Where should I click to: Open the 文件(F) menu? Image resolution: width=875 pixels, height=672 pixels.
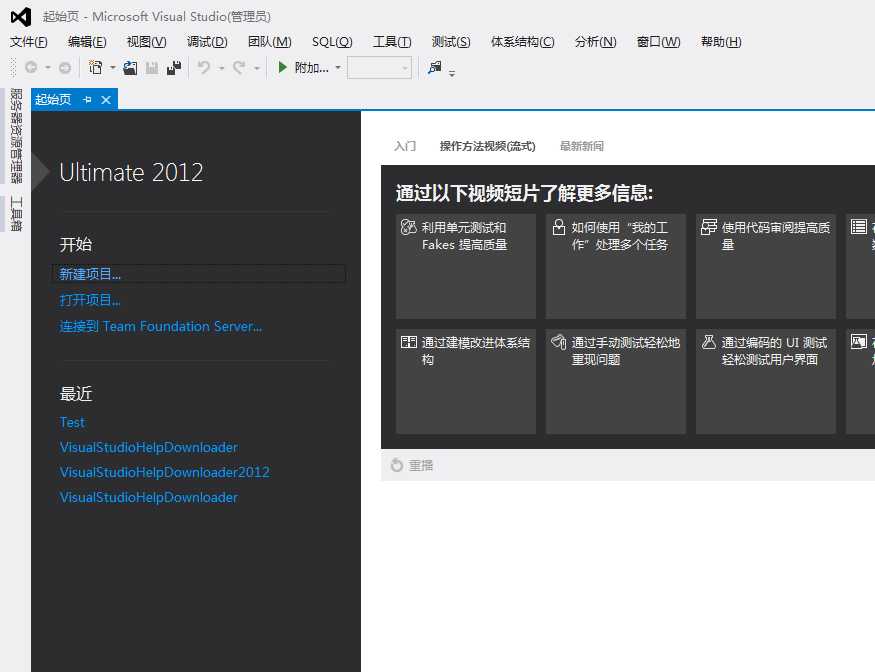click(28, 42)
